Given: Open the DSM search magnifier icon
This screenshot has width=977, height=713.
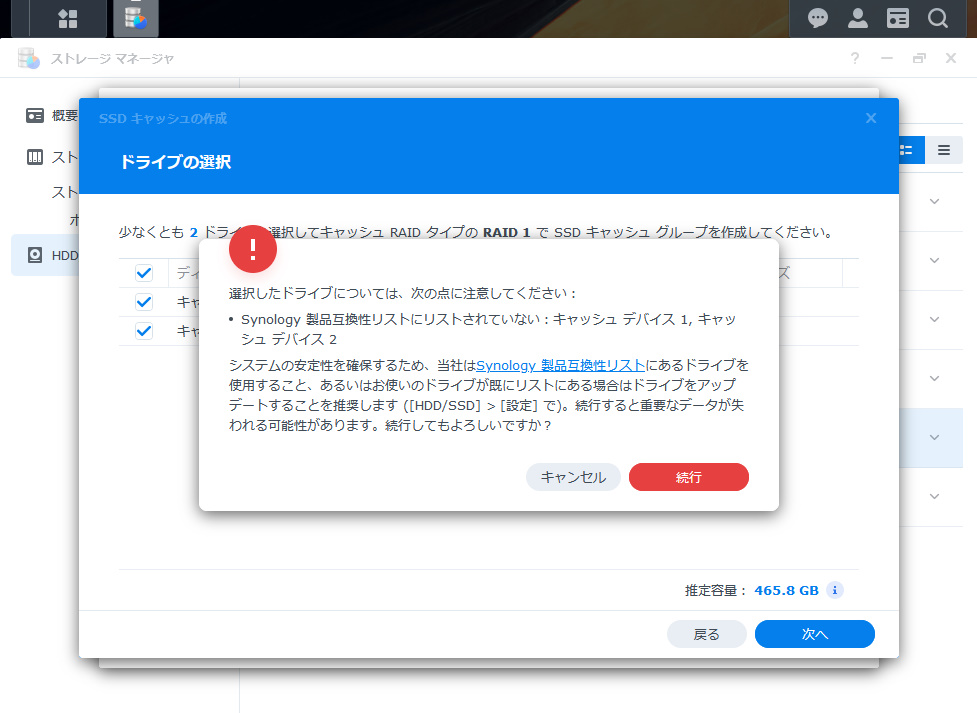Looking at the screenshot, I should pos(937,19).
